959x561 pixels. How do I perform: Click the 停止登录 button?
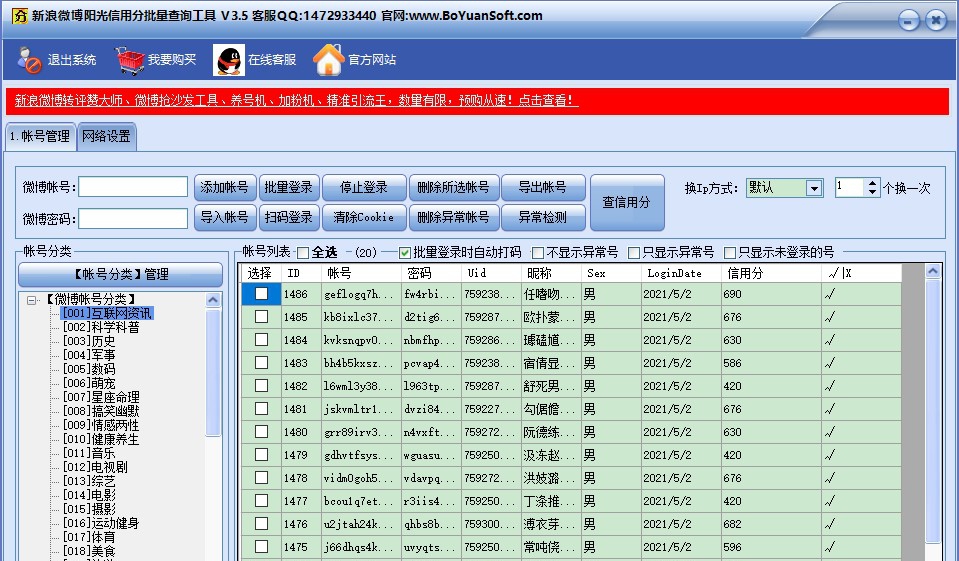tap(364, 187)
